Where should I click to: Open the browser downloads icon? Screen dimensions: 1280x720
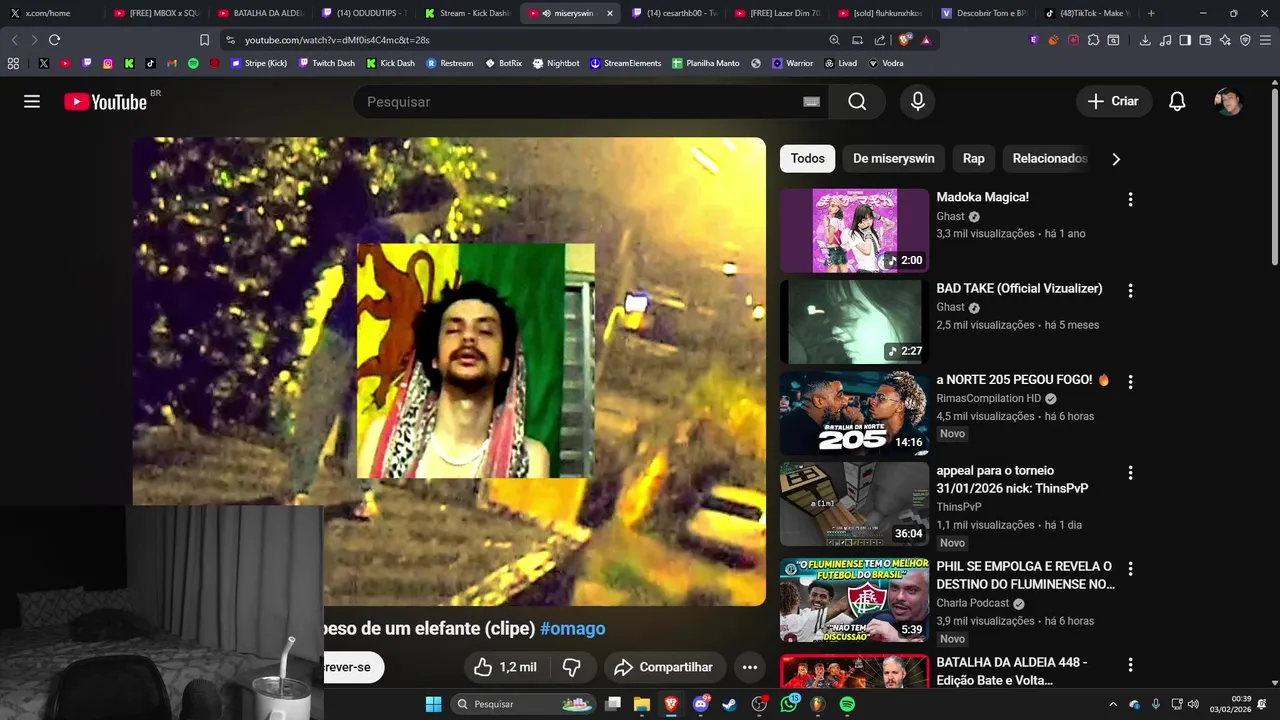[x=1145, y=40]
